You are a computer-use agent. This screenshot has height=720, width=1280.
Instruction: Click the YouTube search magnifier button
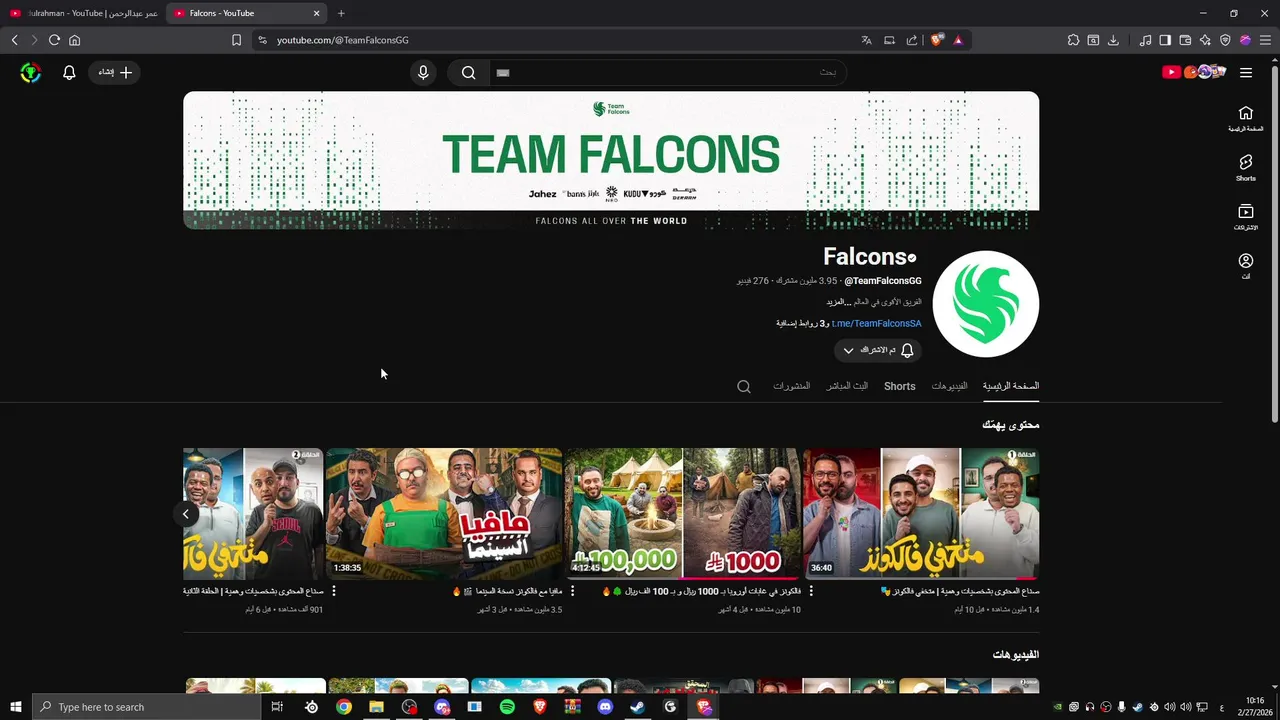click(468, 73)
